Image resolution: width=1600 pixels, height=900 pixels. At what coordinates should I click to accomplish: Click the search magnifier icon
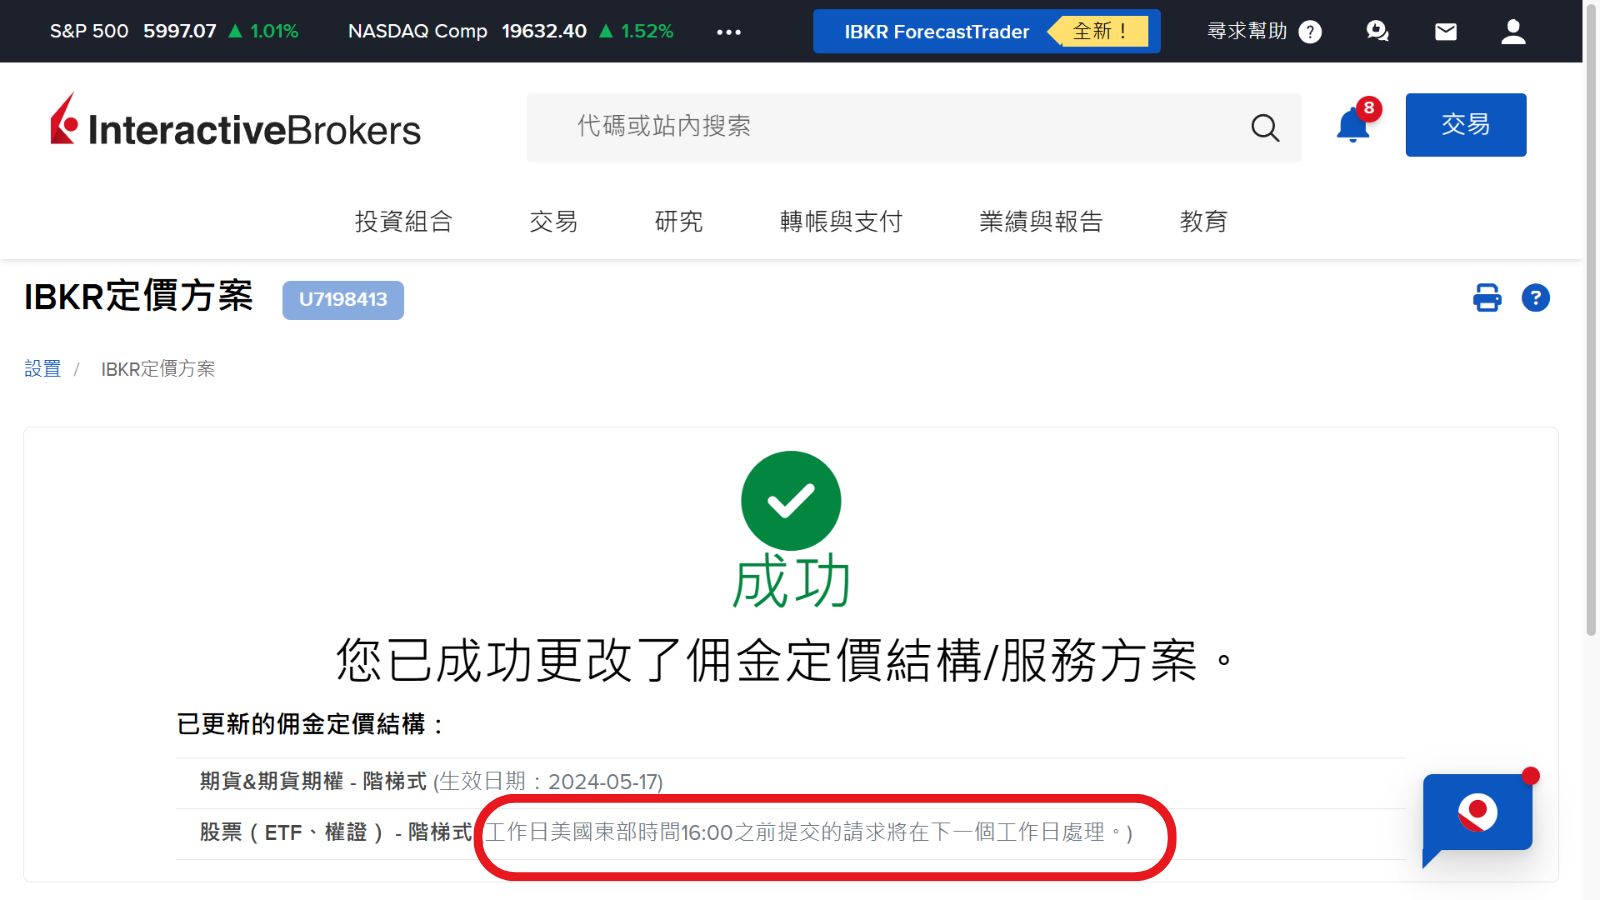pyautogui.click(x=1265, y=127)
